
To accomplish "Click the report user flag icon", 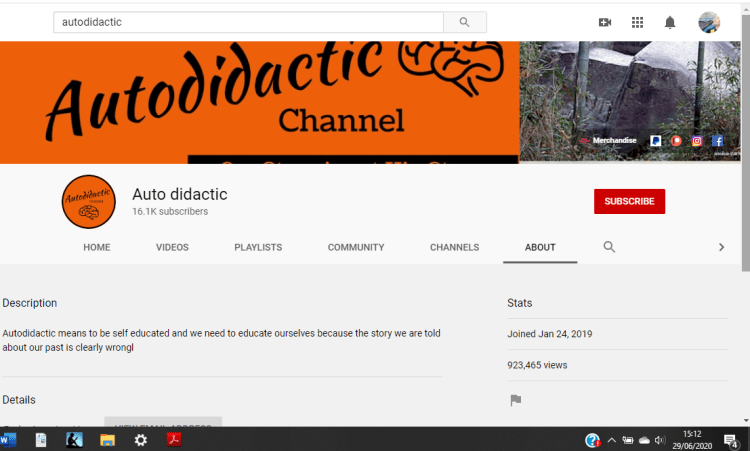I will pyautogui.click(x=516, y=400).
